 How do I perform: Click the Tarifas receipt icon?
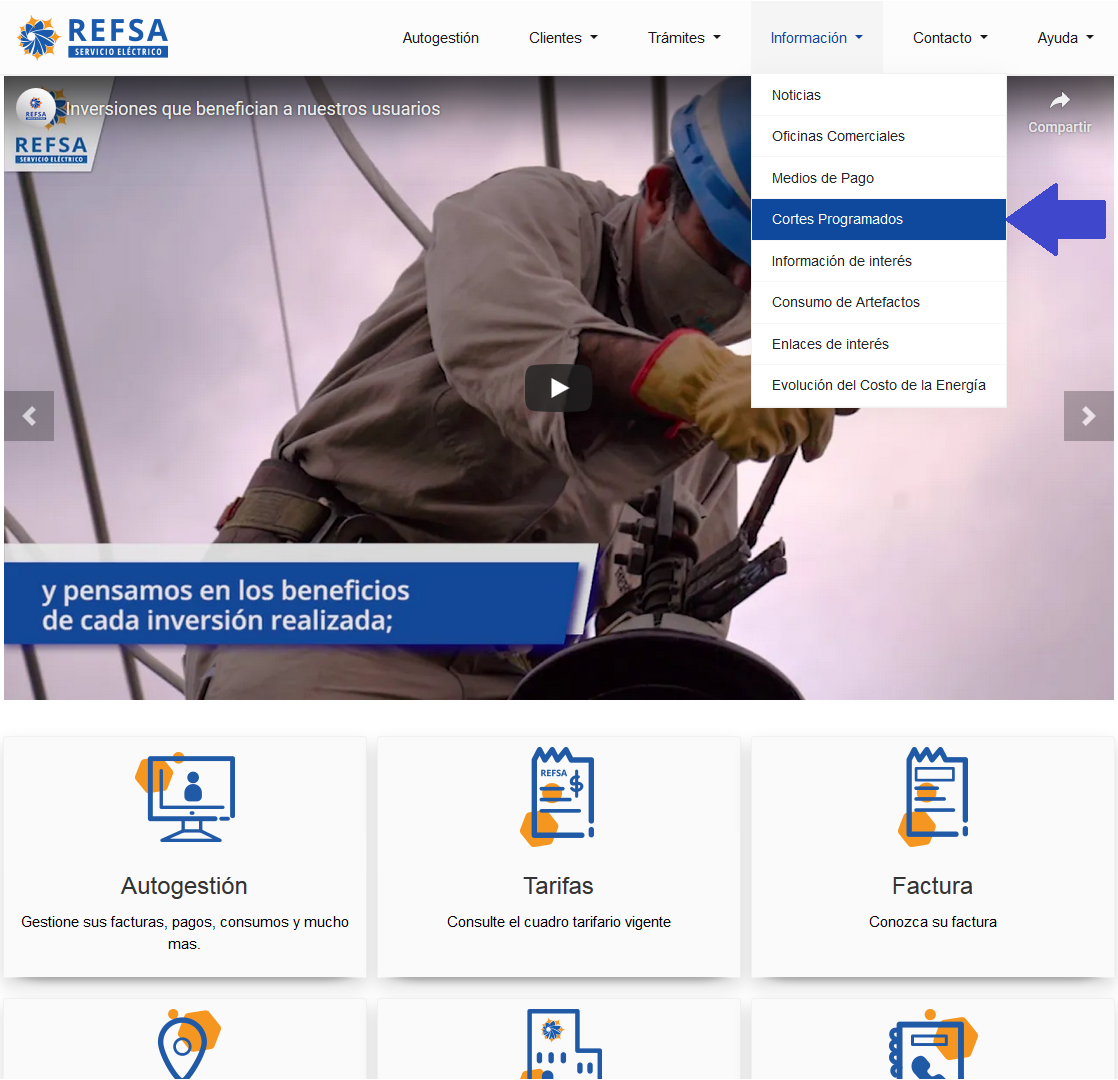click(558, 797)
